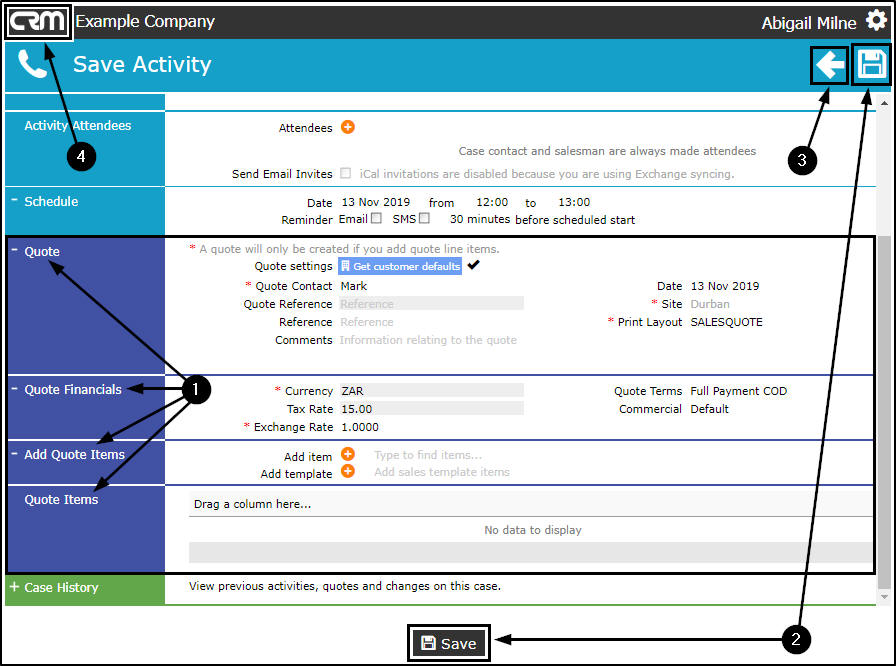Click the Comments field
The width and height of the screenshot is (896, 666).
[x=431, y=340]
